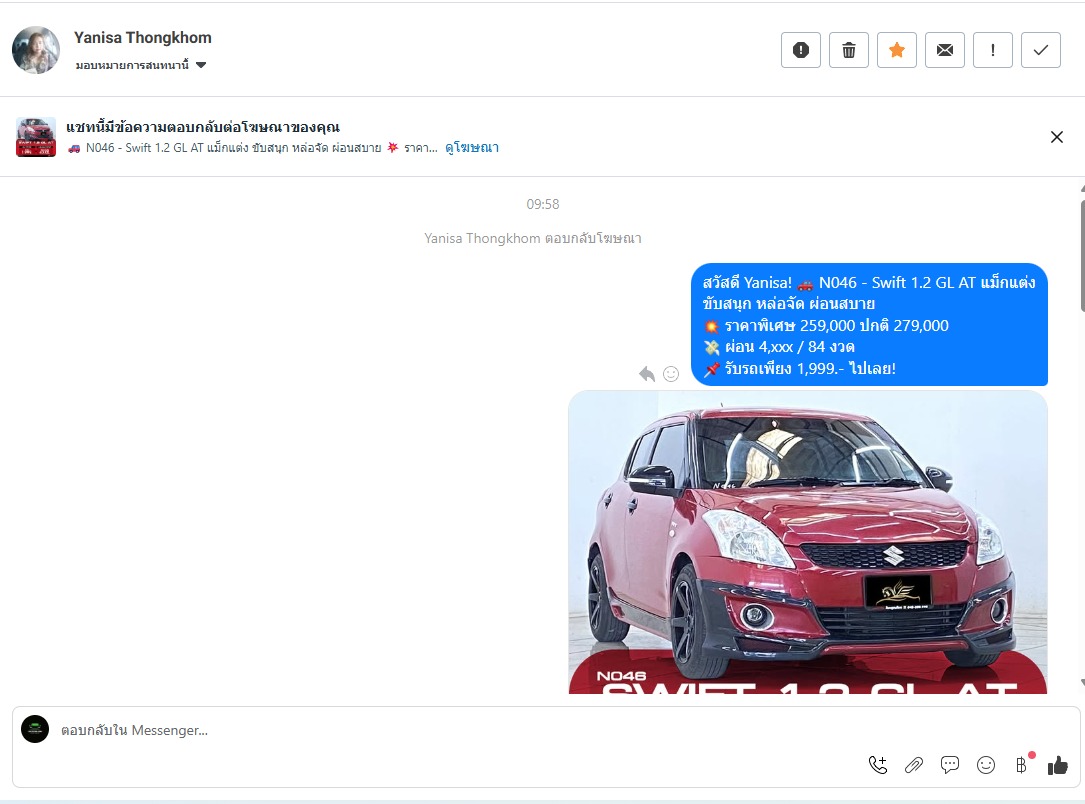Open the baht payment request icon
1085x804 pixels.
coord(1022,765)
